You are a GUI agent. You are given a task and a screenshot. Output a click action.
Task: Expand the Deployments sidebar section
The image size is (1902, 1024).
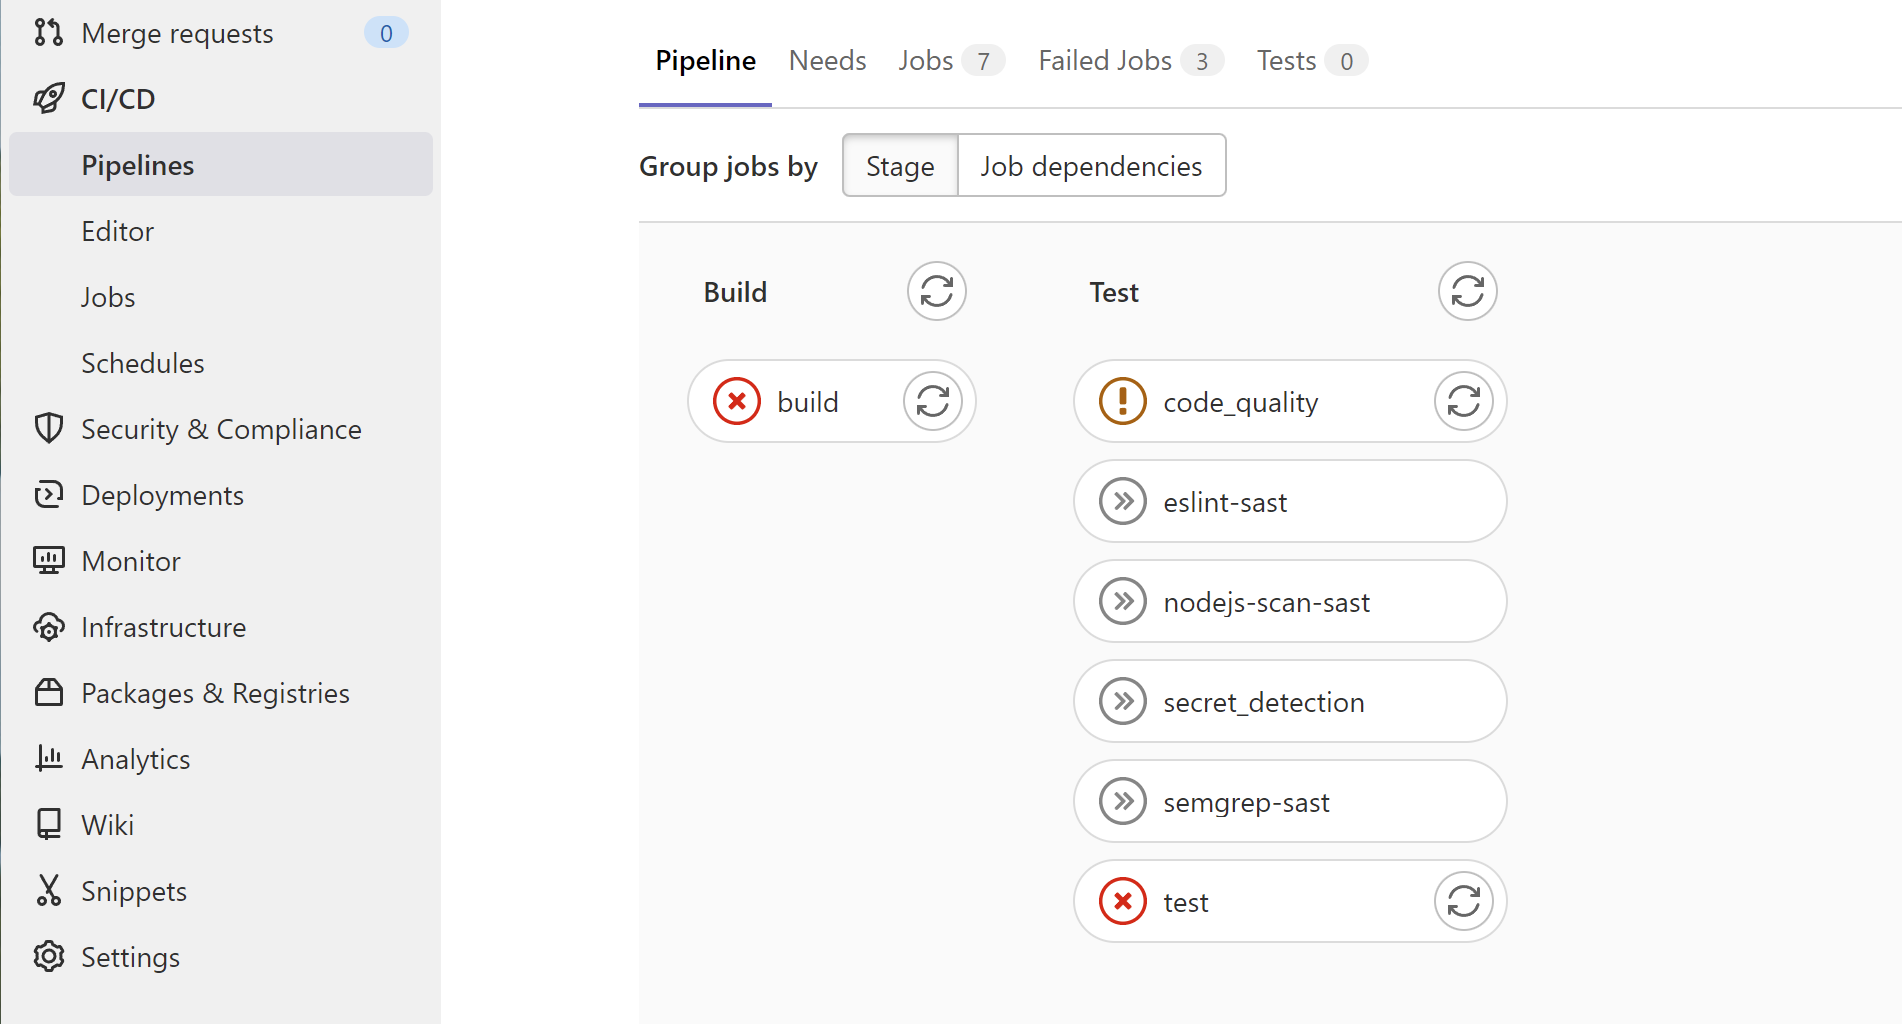point(162,495)
